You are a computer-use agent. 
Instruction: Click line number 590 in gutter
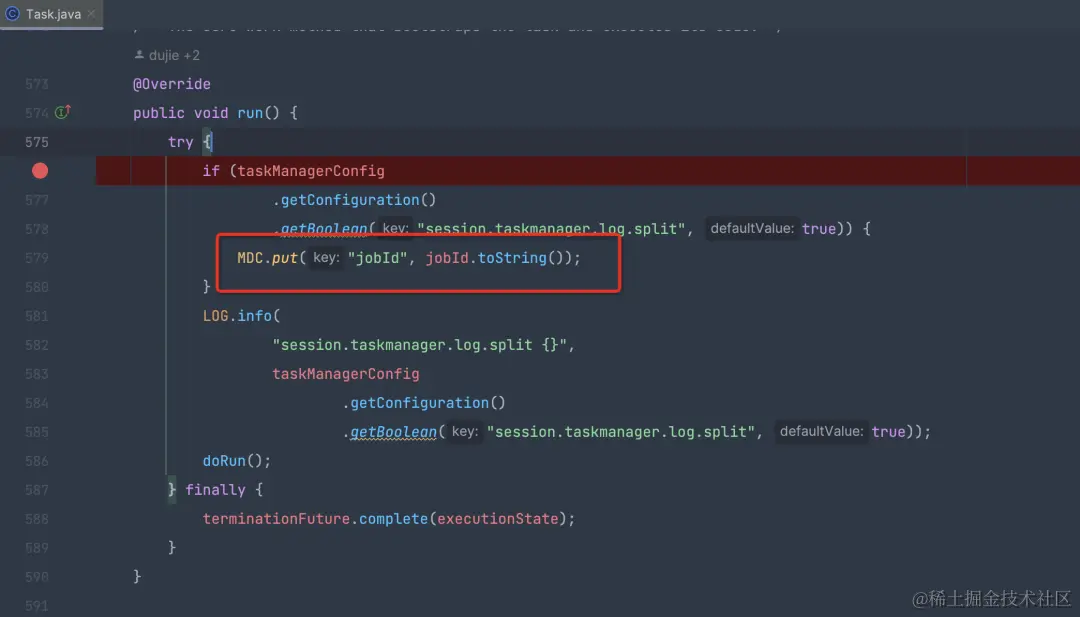(37, 577)
